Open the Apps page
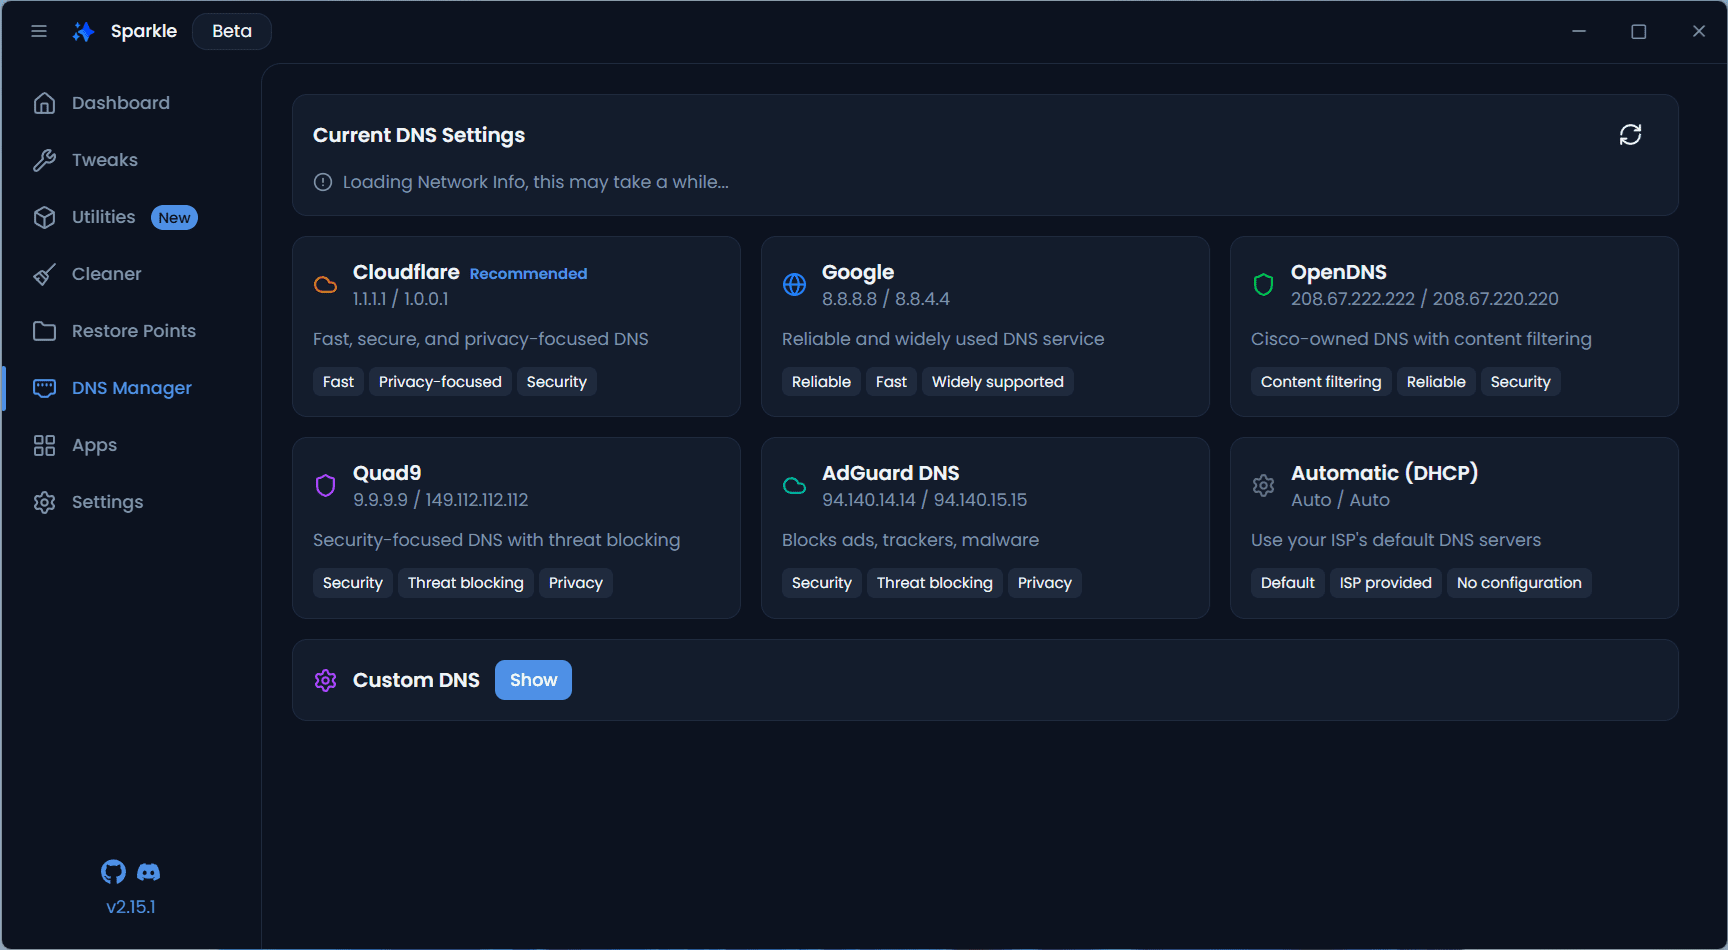The width and height of the screenshot is (1728, 950). point(94,445)
